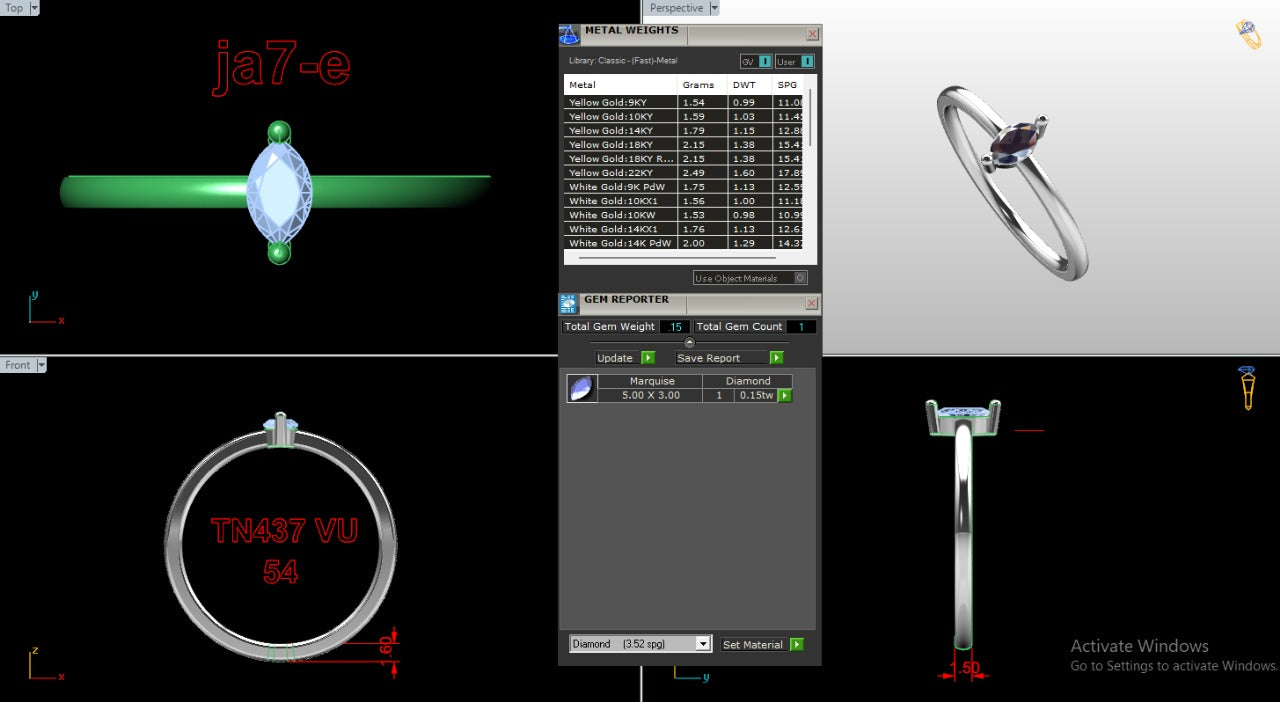Select the Yellow Gold:22KY row
Image resolution: width=1280 pixels, height=702 pixels.
(x=685, y=172)
